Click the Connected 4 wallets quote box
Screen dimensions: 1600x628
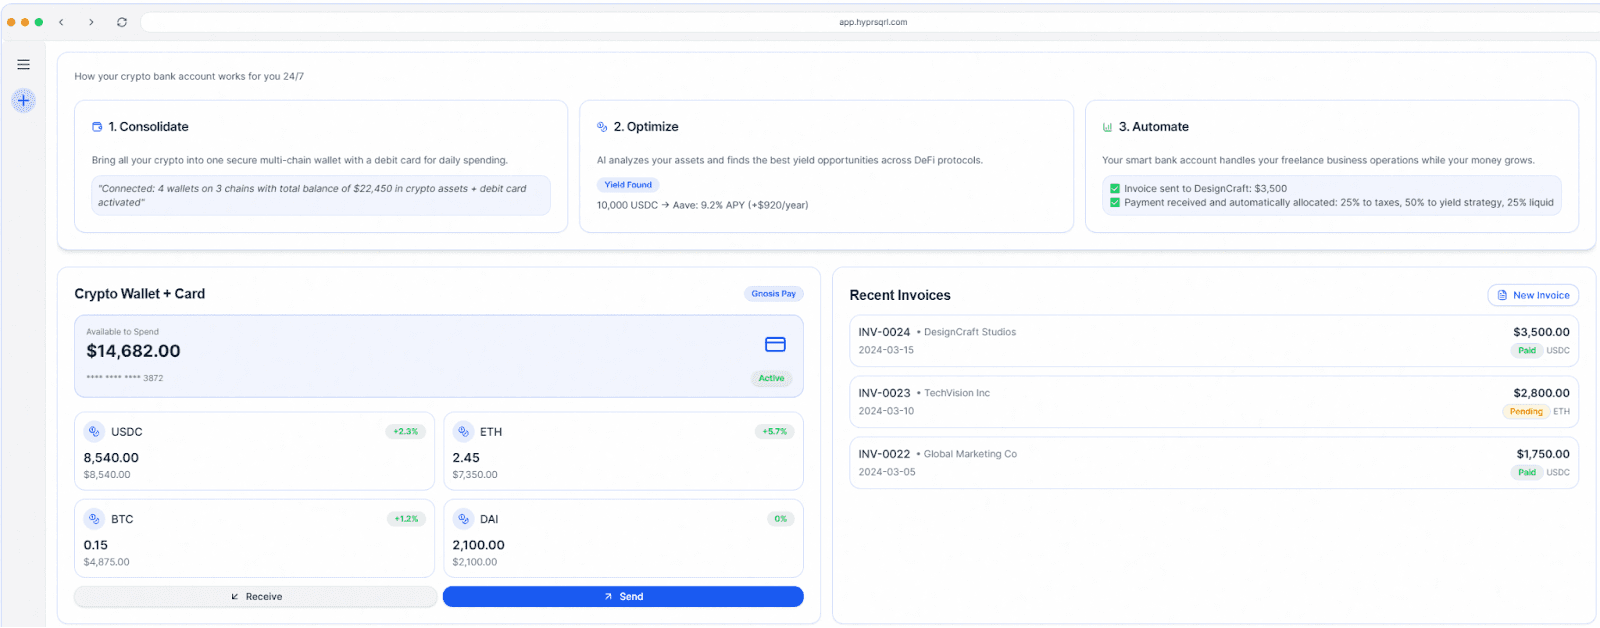(x=321, y=195)
